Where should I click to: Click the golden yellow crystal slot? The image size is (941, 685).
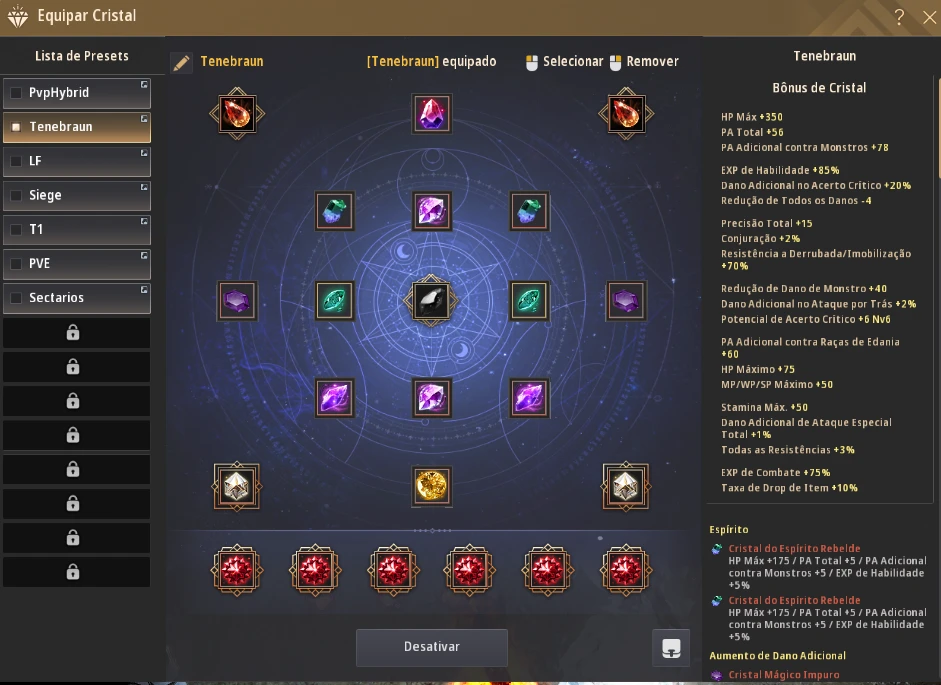[431, 486]
